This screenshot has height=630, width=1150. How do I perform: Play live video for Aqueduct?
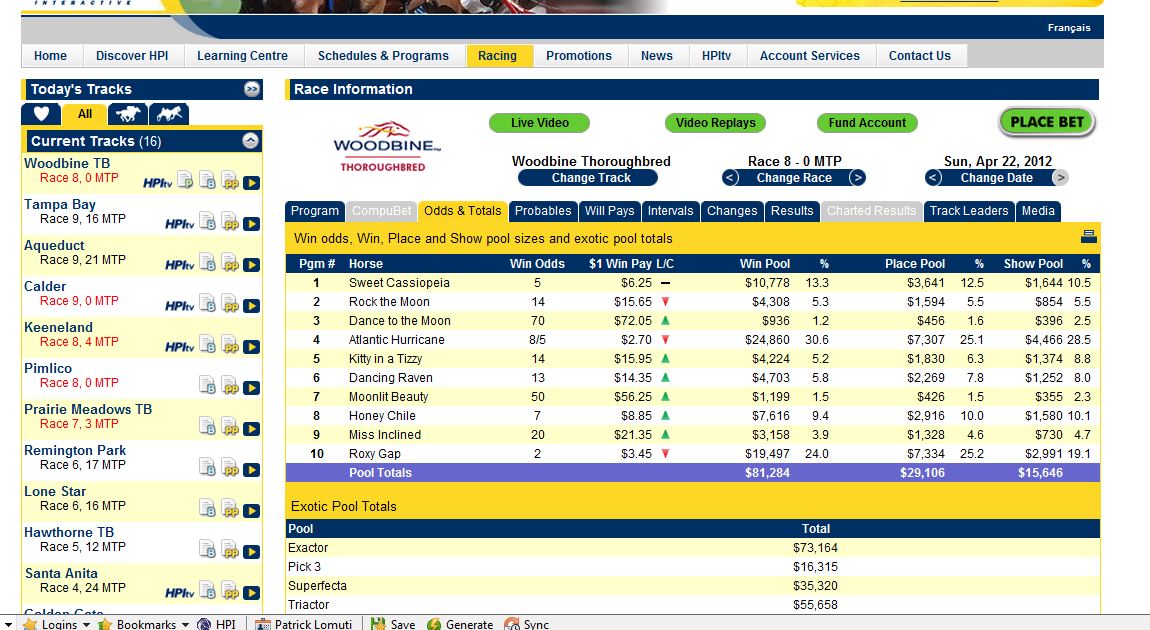click(252, 265)
